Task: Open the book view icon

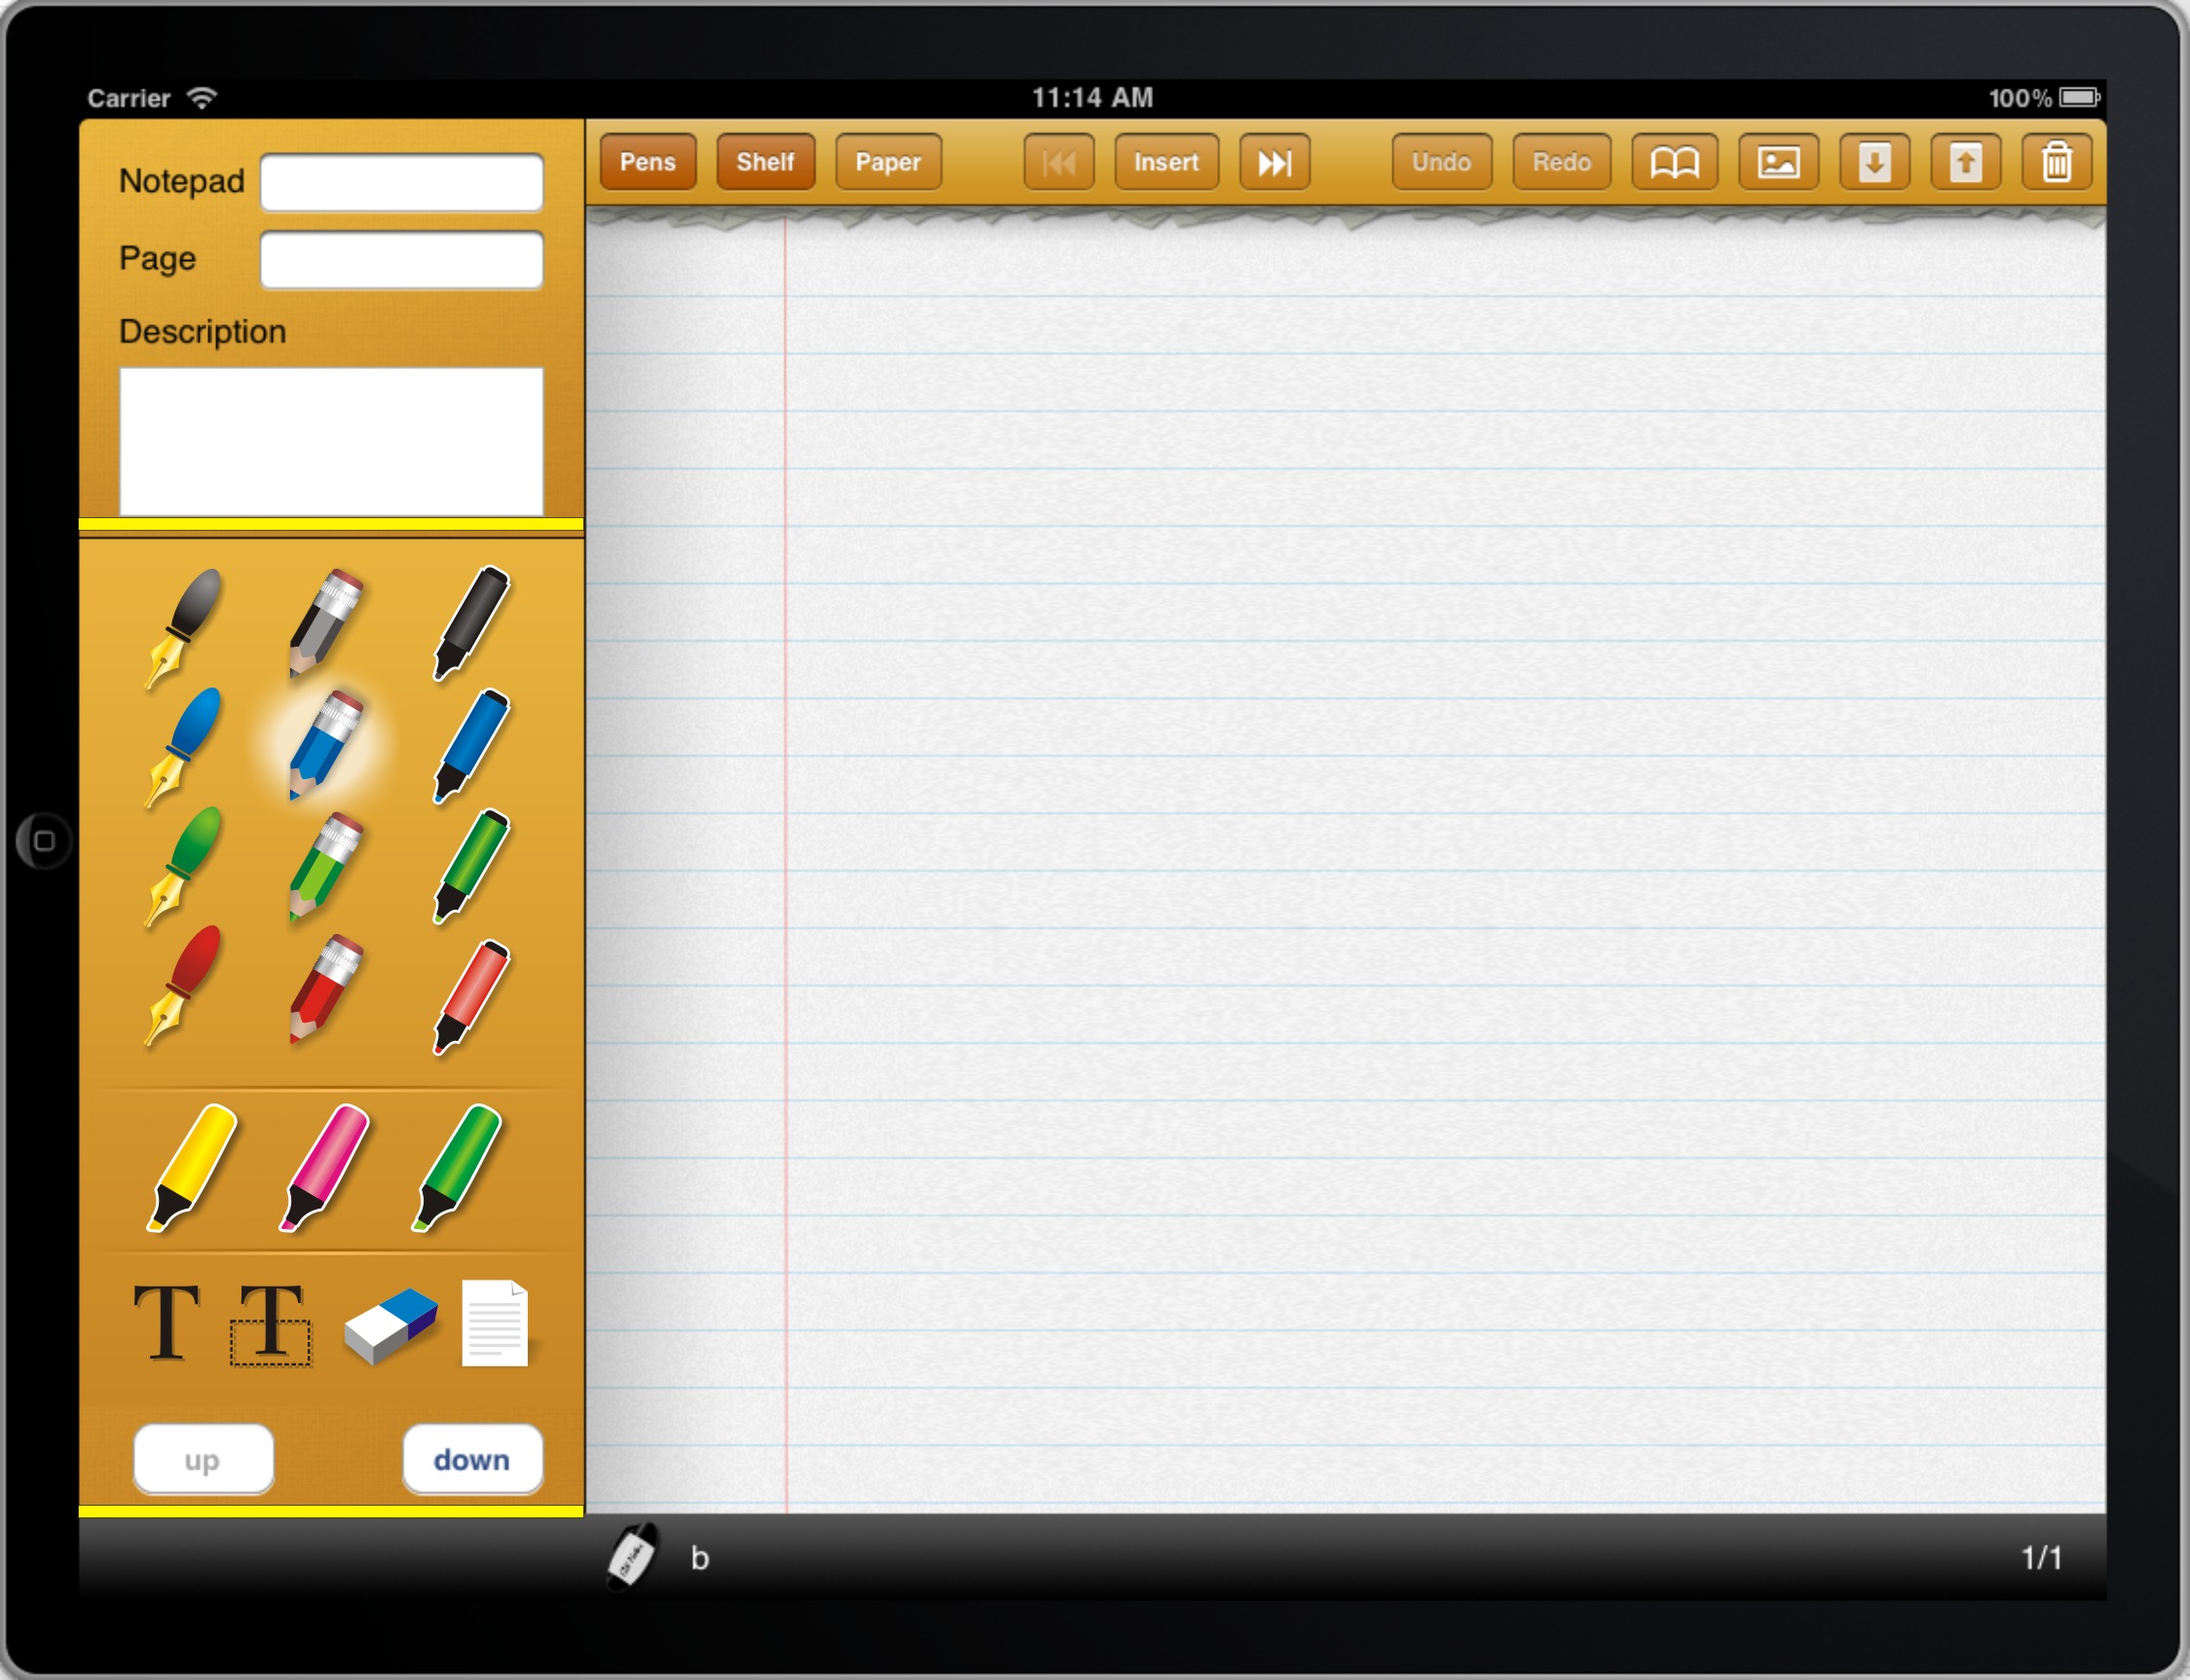Action: pos(1674,162)
